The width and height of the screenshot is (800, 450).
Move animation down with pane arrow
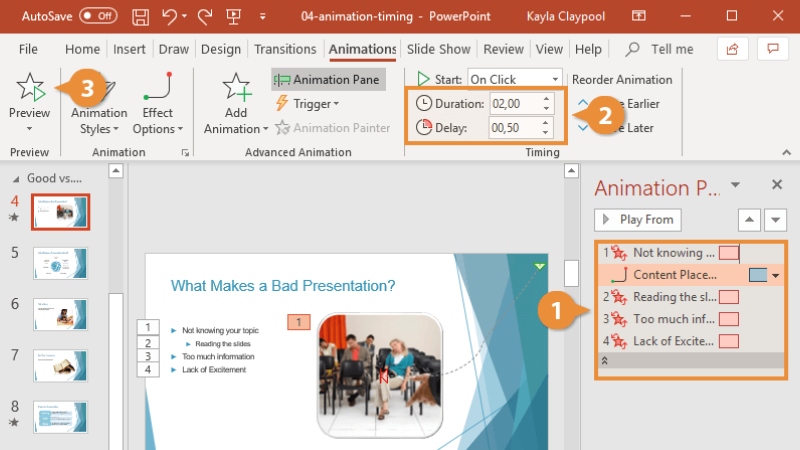point(776,220)
